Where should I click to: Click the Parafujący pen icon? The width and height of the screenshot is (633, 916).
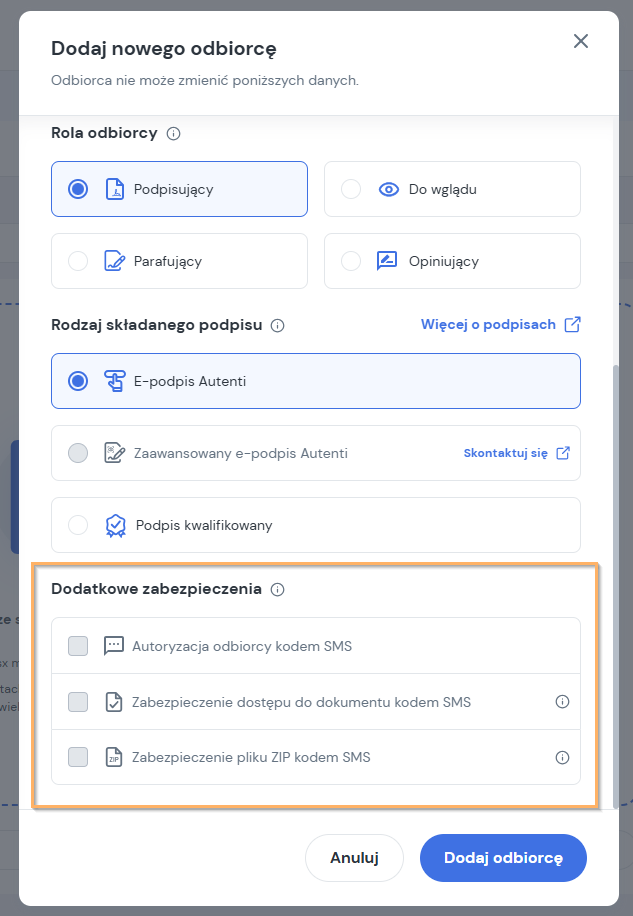click(x=114, y=261)
